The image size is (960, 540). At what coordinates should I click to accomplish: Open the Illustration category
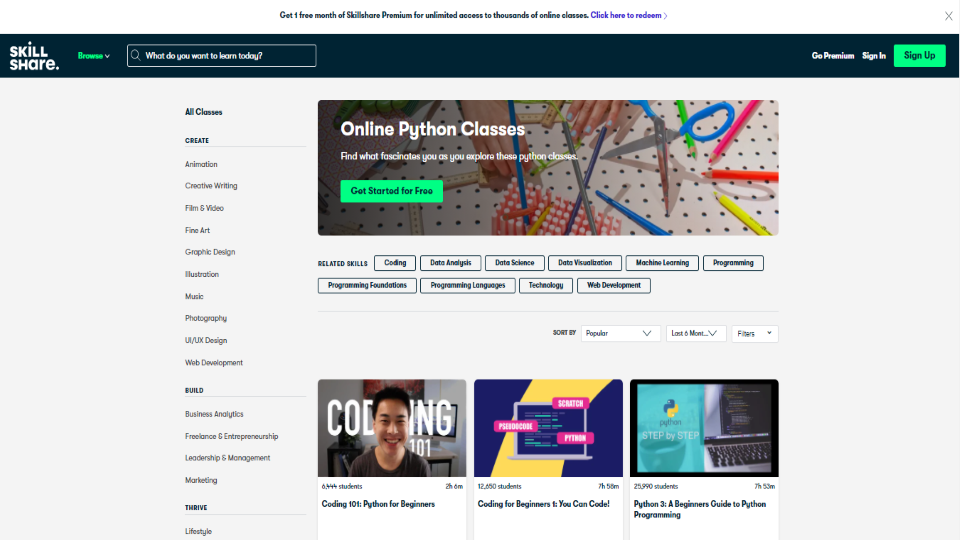pyautogui.click(x=202, y=274)
